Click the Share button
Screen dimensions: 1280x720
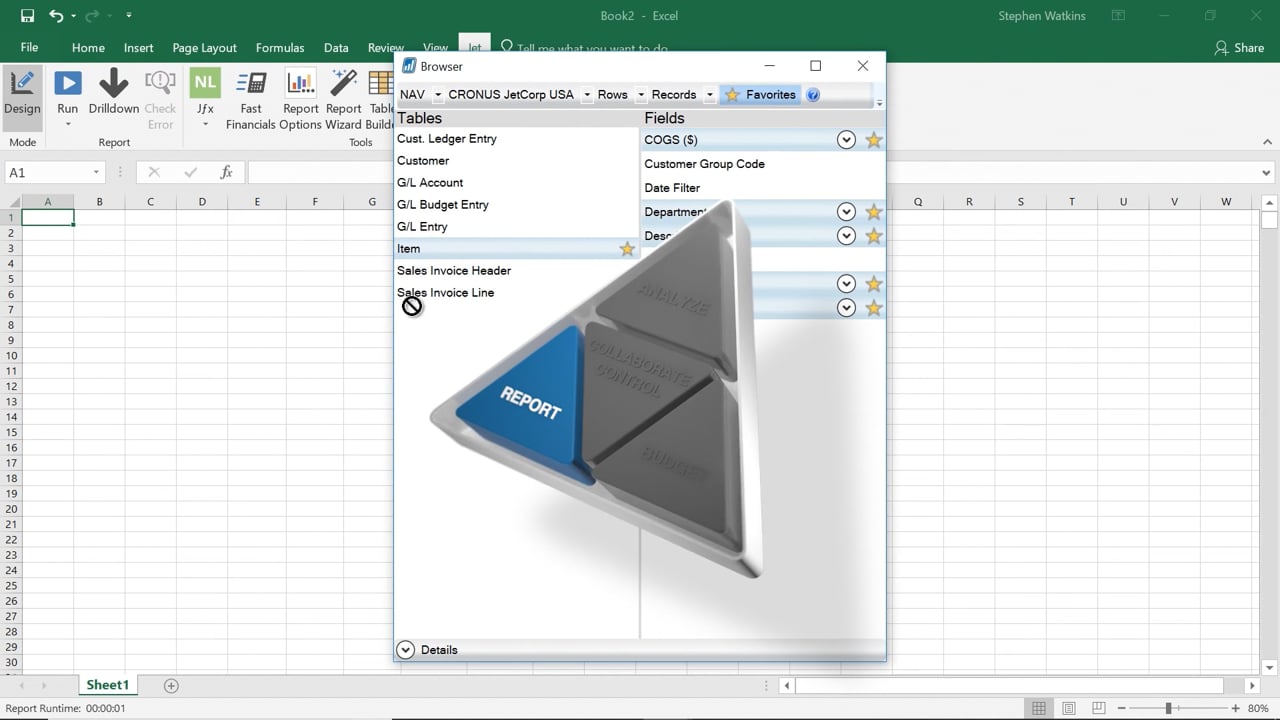click(x=1239, y=47)
